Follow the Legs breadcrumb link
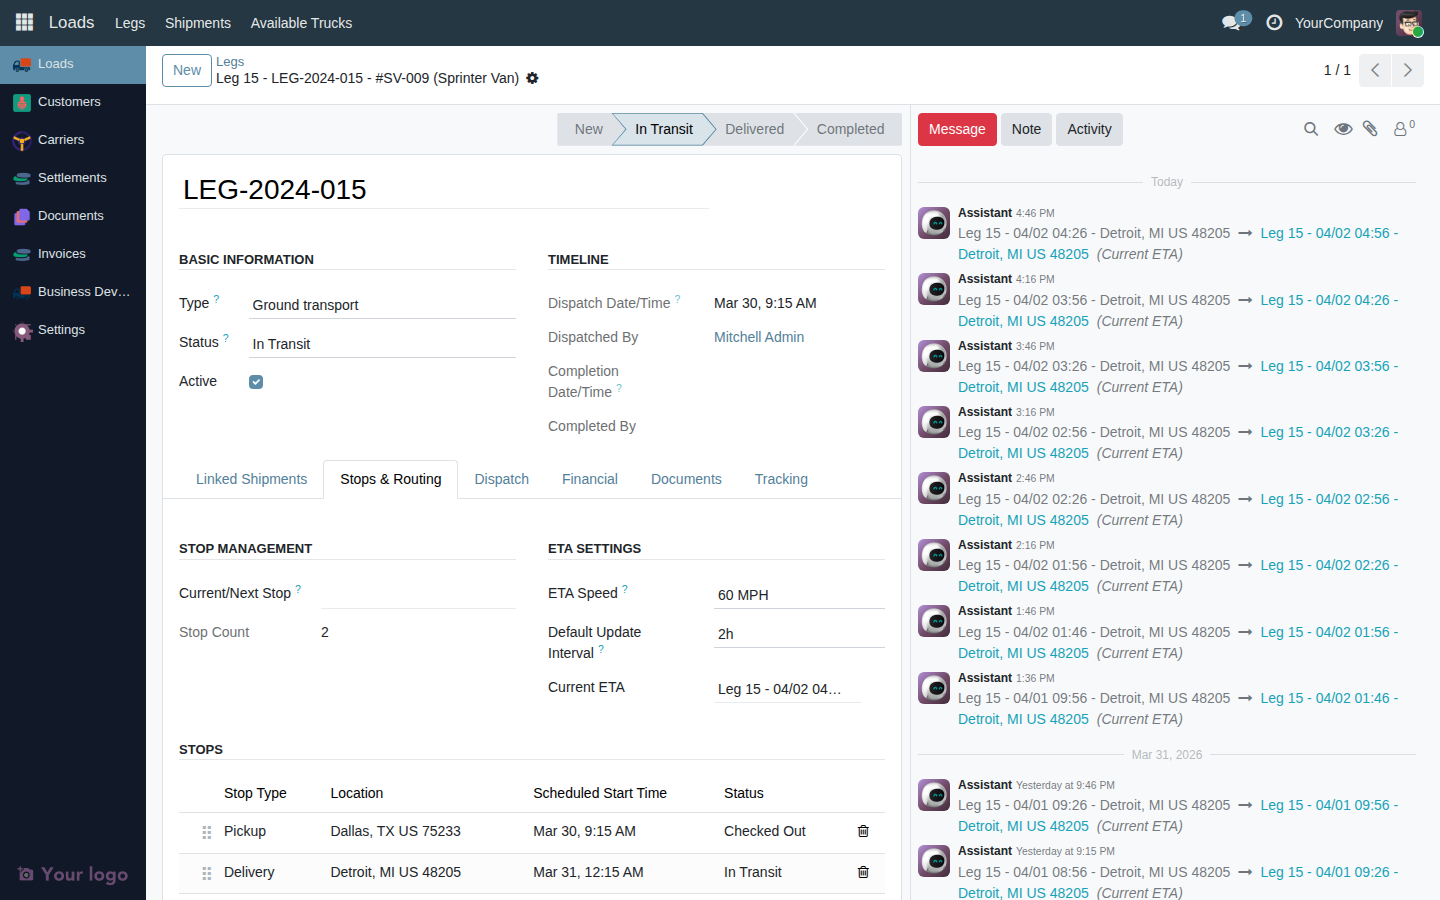 (230, 61)
